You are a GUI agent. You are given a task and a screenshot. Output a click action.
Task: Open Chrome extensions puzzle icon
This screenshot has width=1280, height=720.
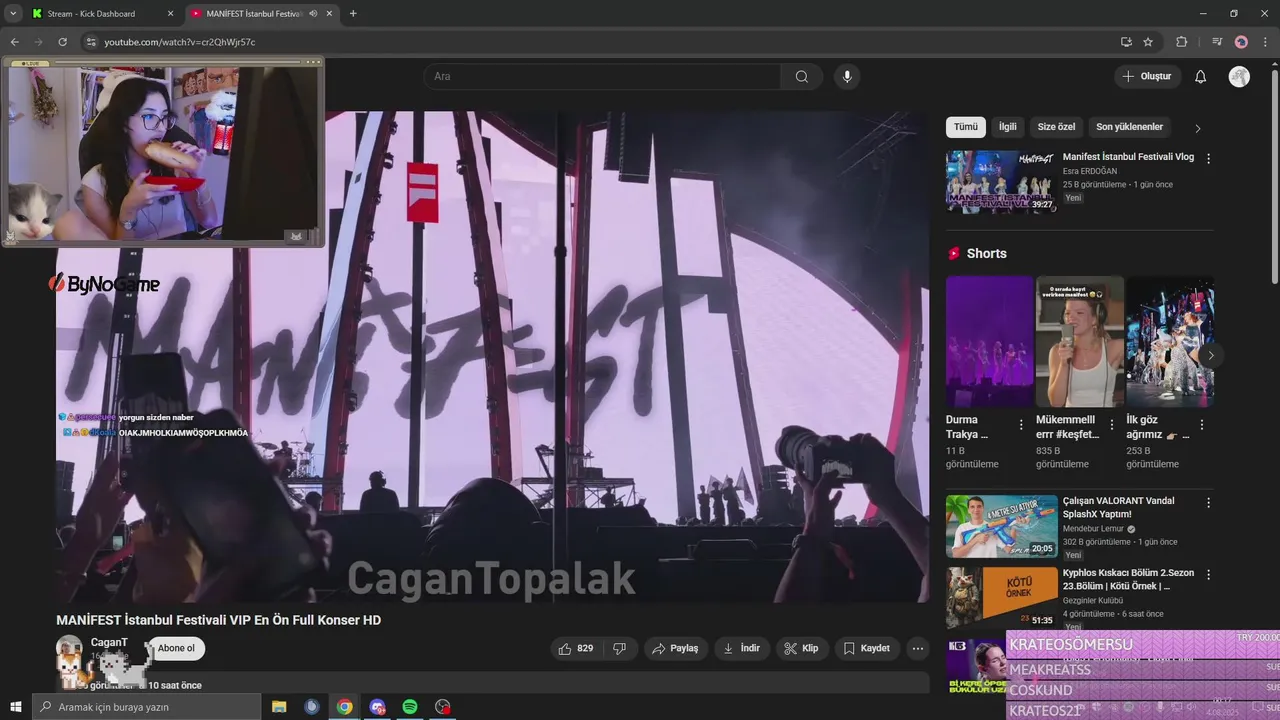click(1182, 42)
